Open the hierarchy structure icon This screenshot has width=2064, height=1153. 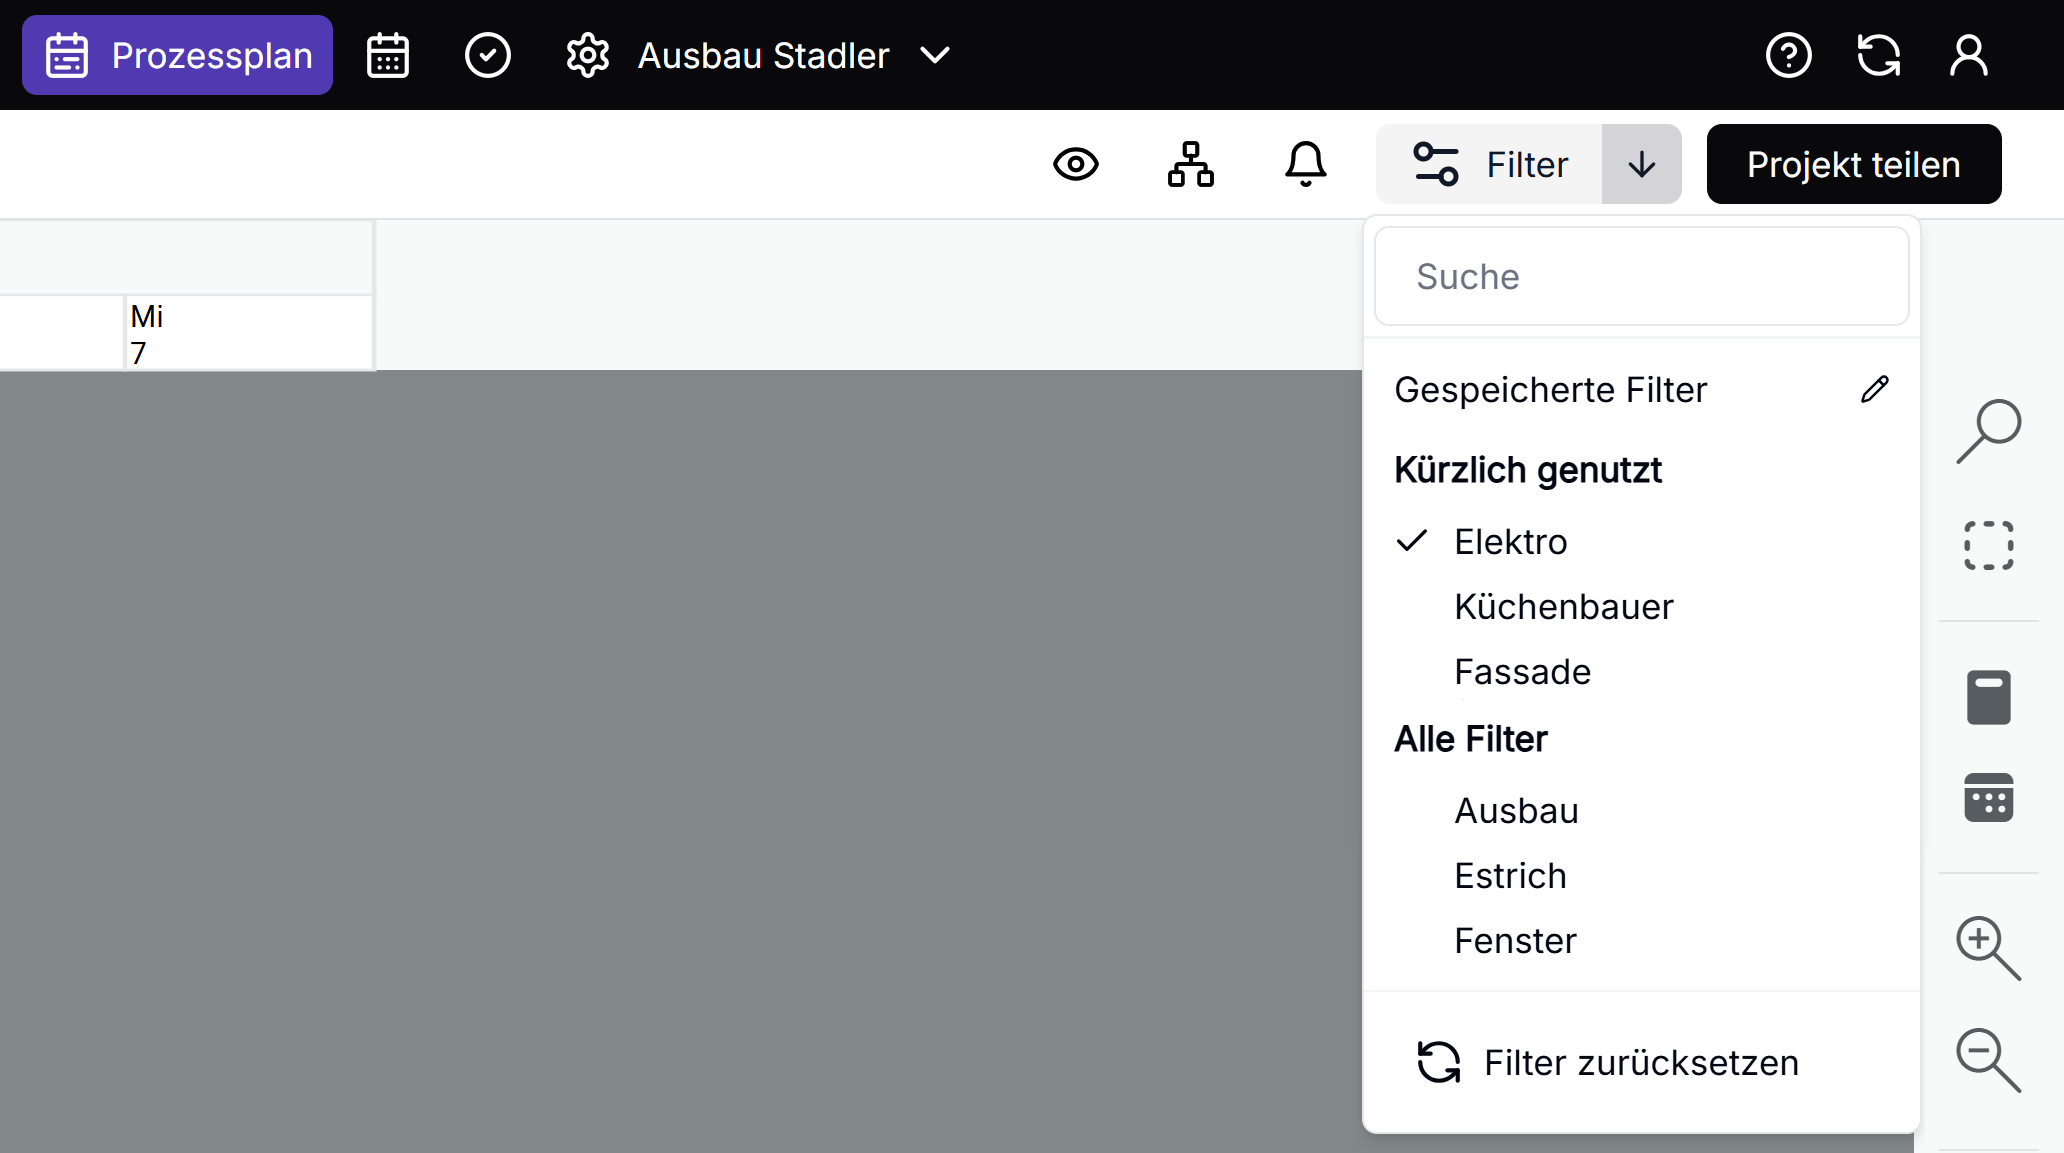pyautogui.click(x=1190, y=164)
